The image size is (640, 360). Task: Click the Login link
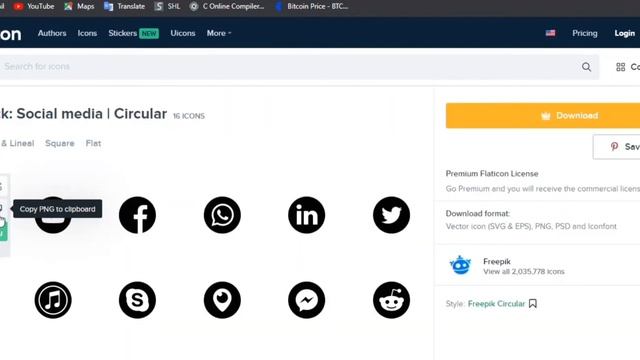coord(624,33)
